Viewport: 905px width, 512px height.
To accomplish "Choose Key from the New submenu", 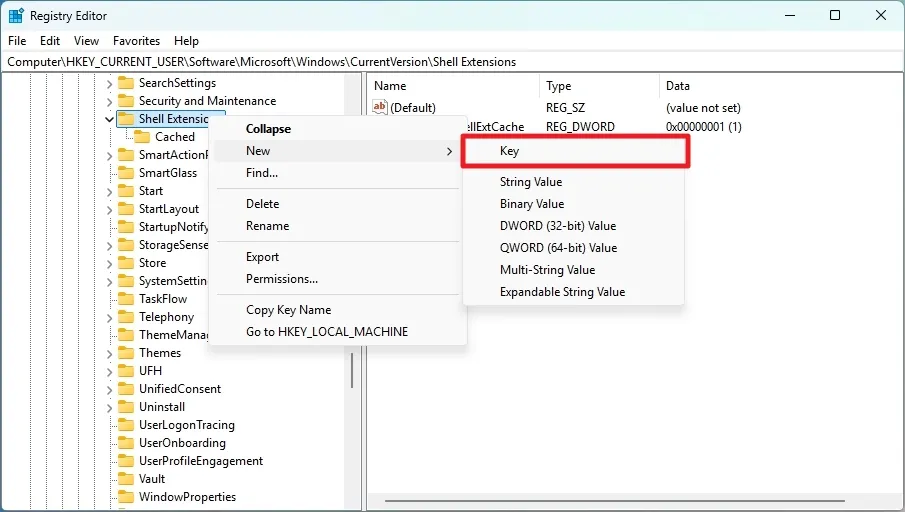I will pyautogui.click(x=575, y=151).
